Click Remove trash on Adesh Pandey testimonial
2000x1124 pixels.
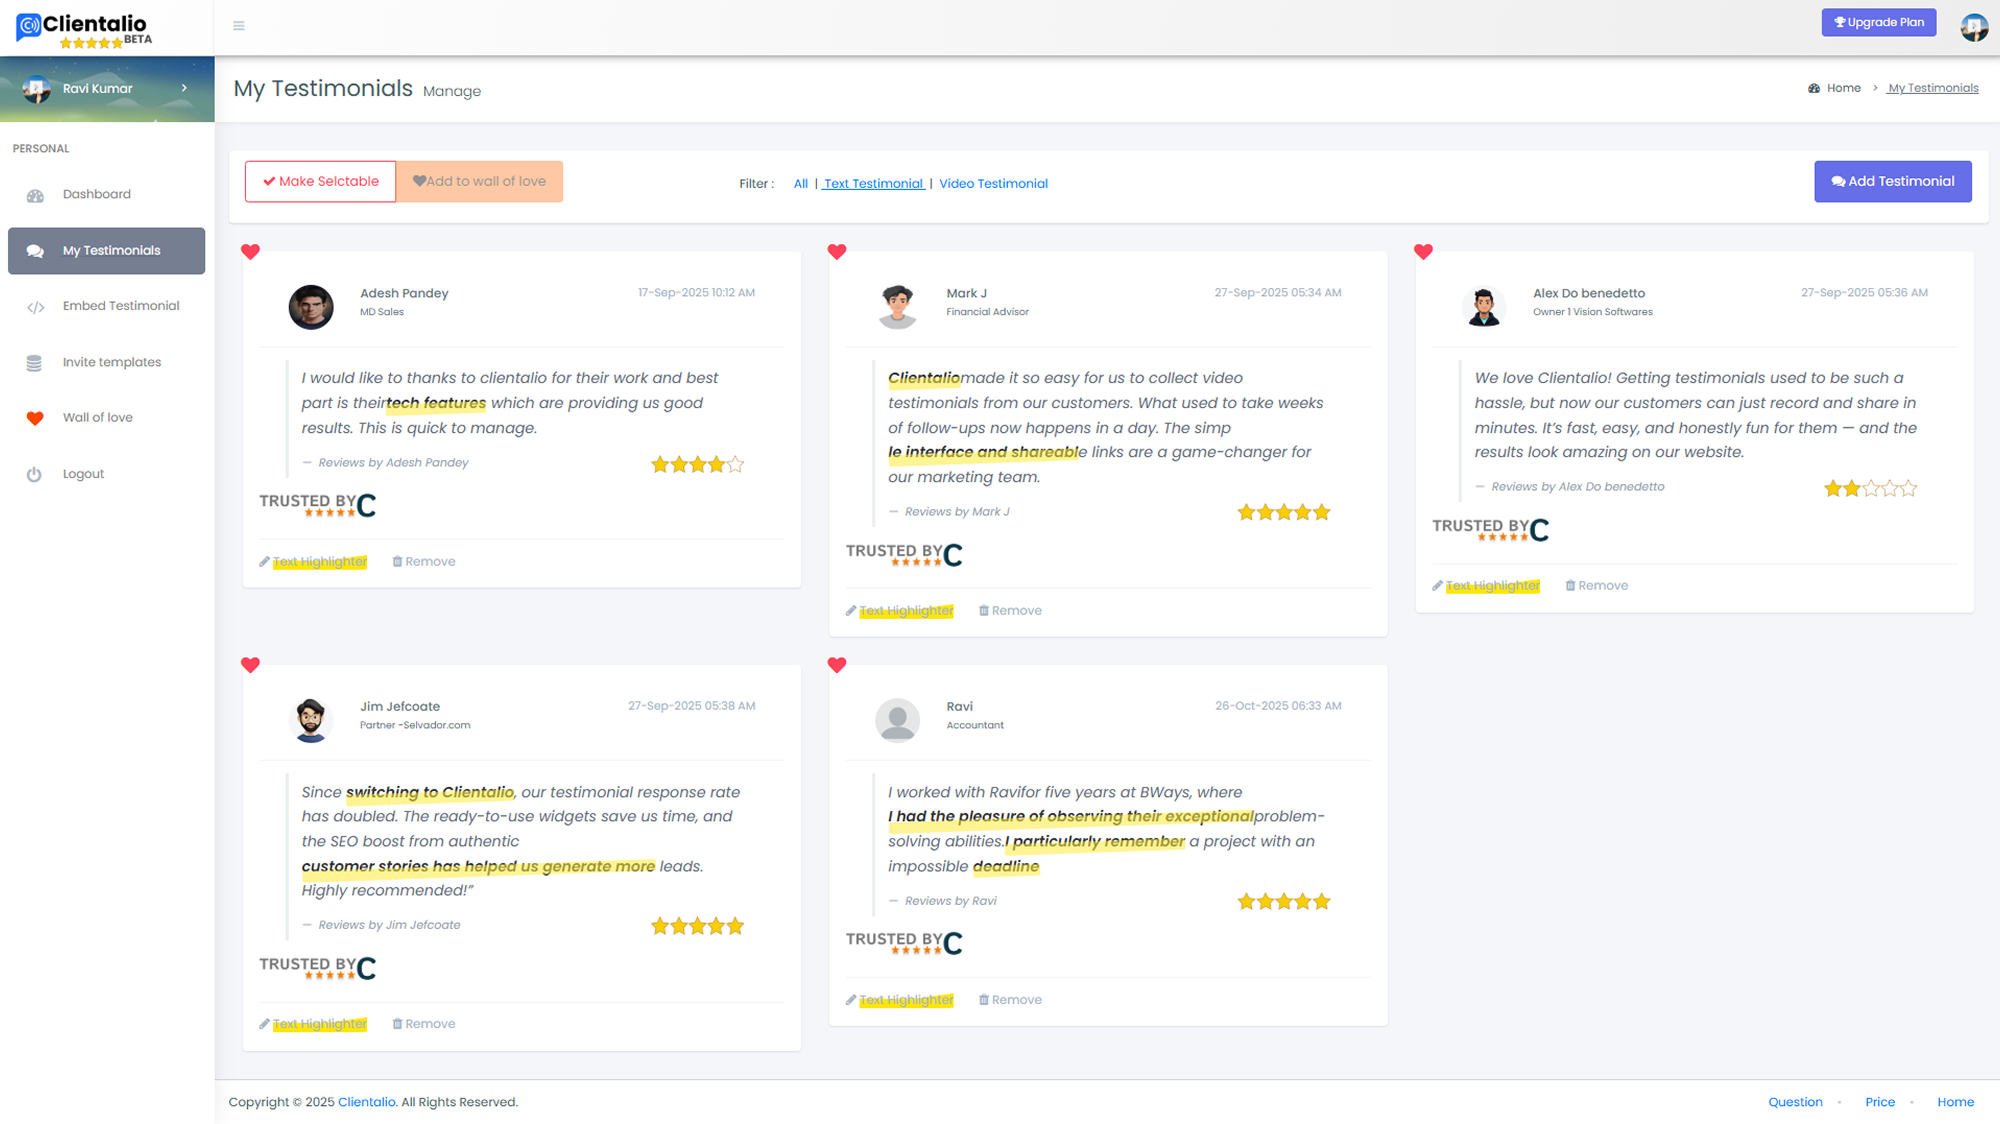[424, 562]
